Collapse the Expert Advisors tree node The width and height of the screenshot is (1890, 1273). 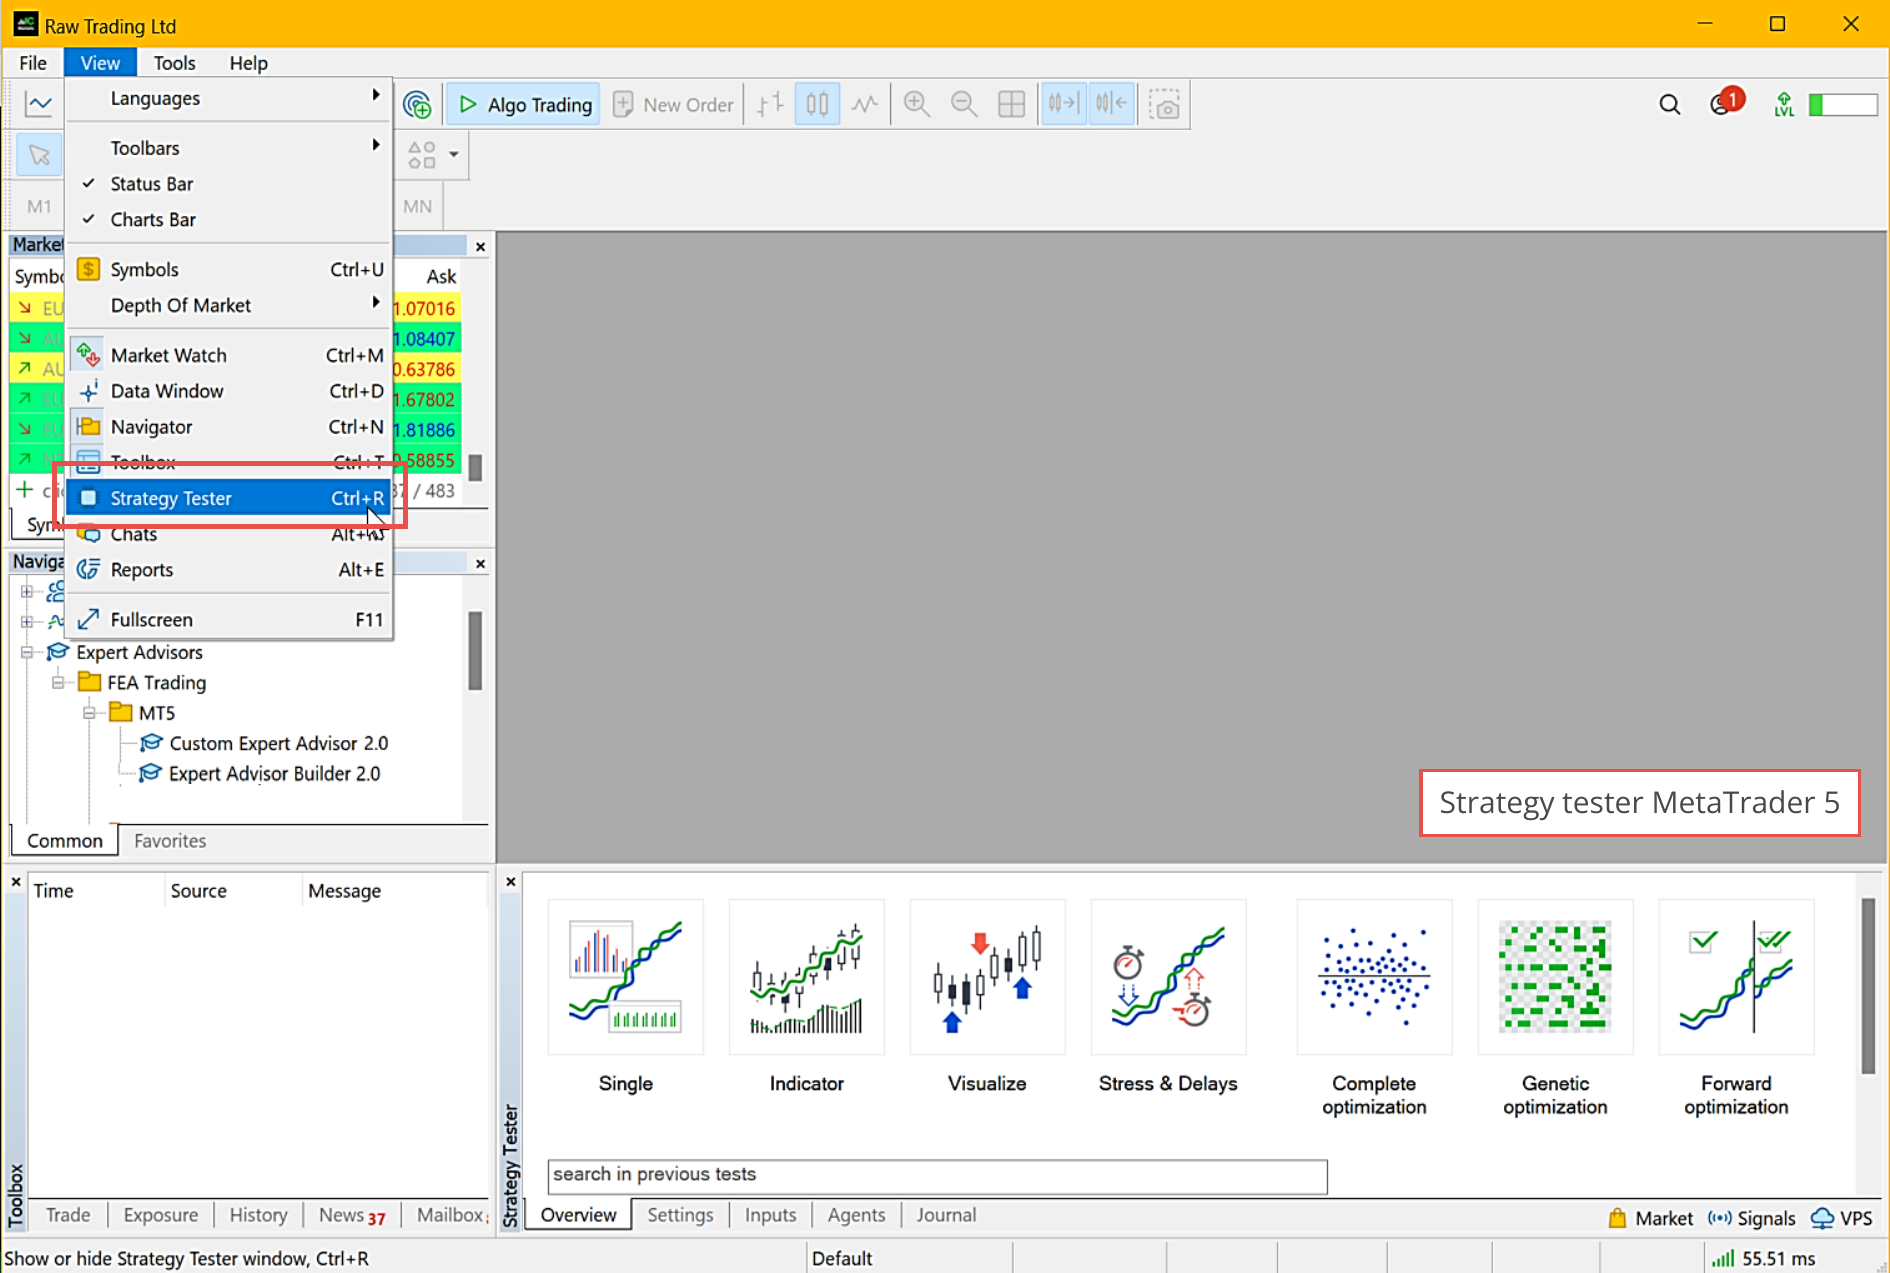click(27, 652)
